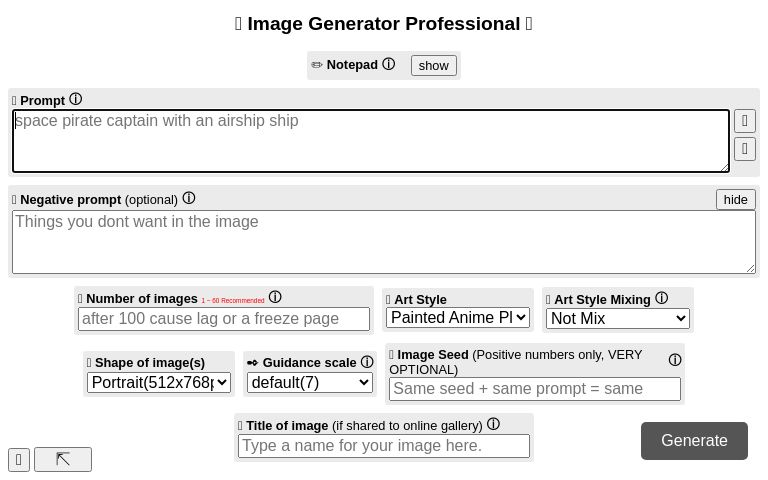Open the Guidance scale dropdown

coord(310,382)
